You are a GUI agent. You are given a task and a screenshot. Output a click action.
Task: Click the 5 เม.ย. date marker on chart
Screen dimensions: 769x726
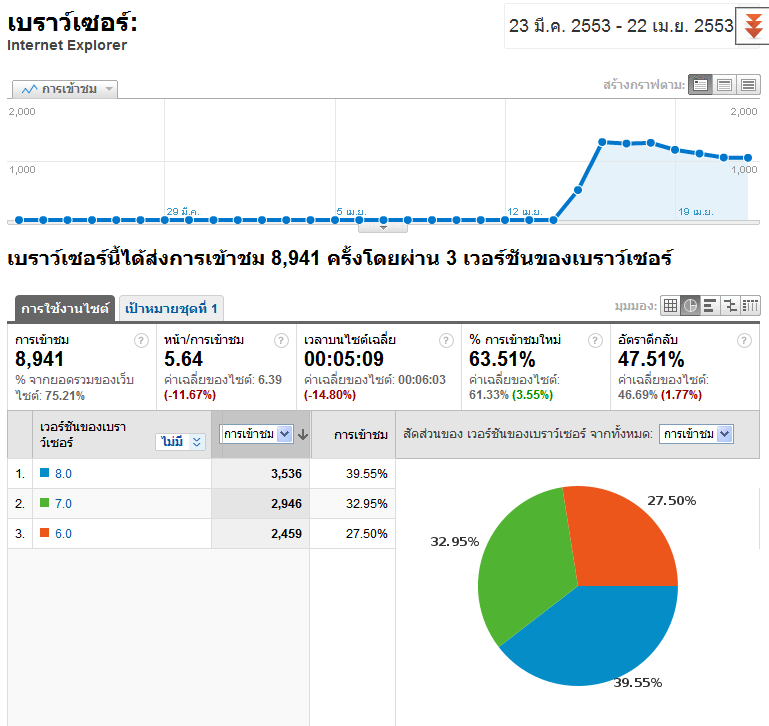[x=351, y=211]
